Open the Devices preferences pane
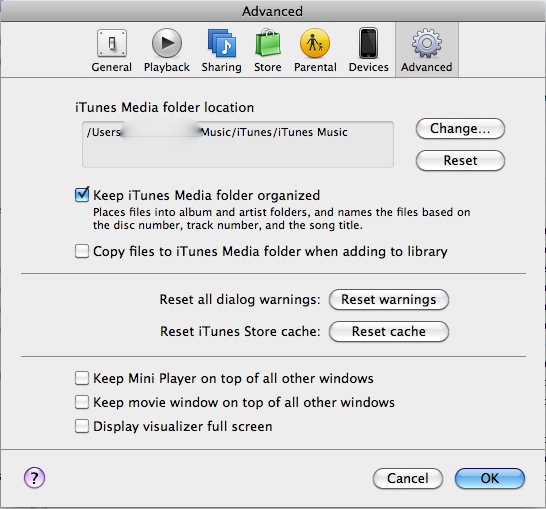This screenshot has width=546, height=509. coord(368,50)
